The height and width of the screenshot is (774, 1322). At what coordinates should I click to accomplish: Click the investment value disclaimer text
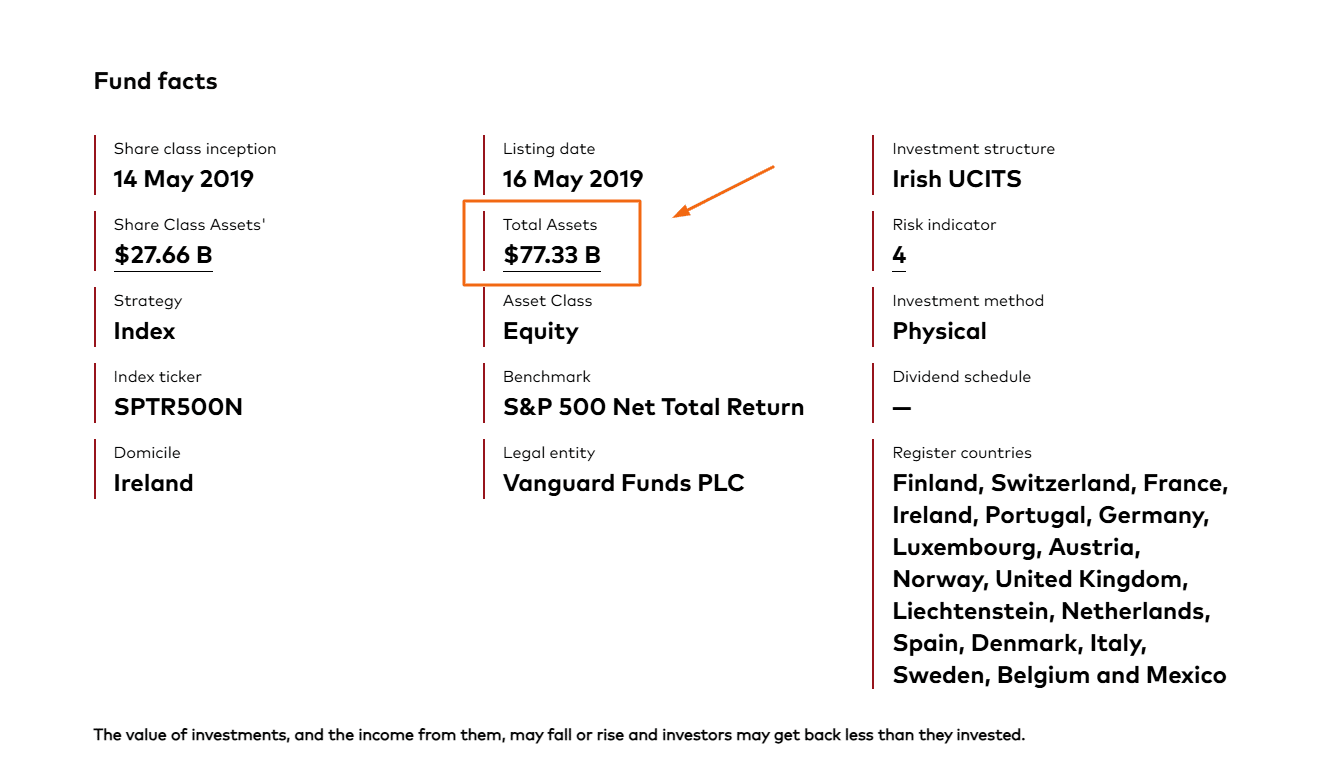pyautogui.click(x=559, y=735)
